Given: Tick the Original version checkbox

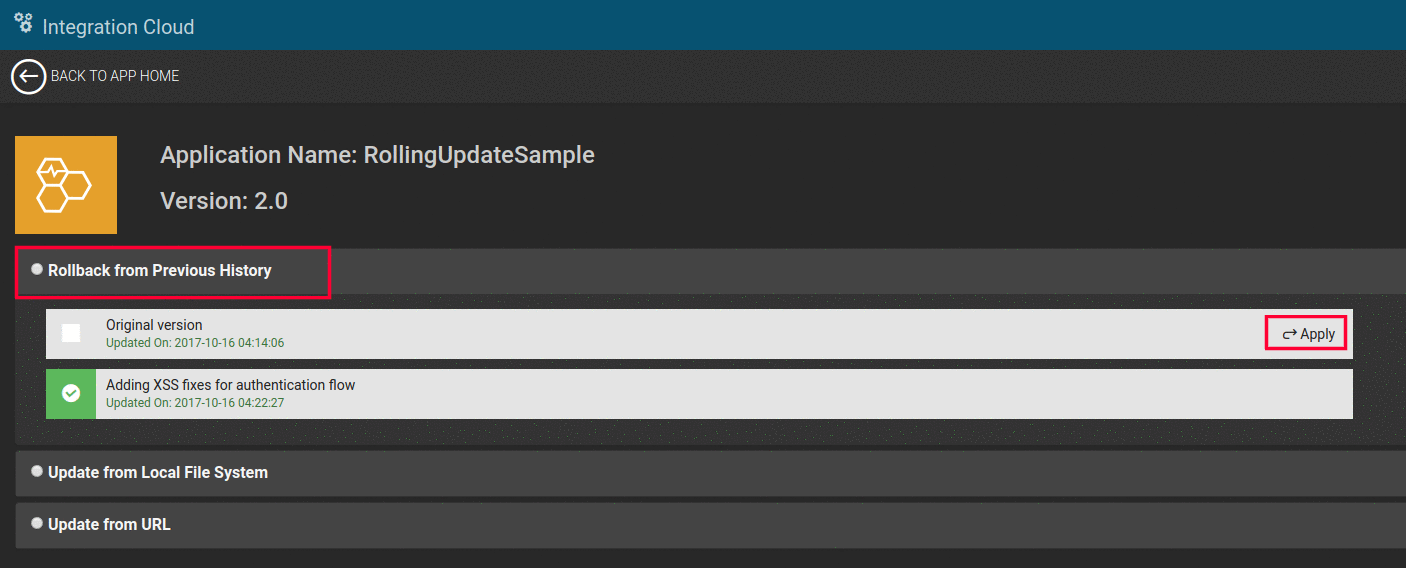Looking at the screenshot, I should click(x=71, y=333).
